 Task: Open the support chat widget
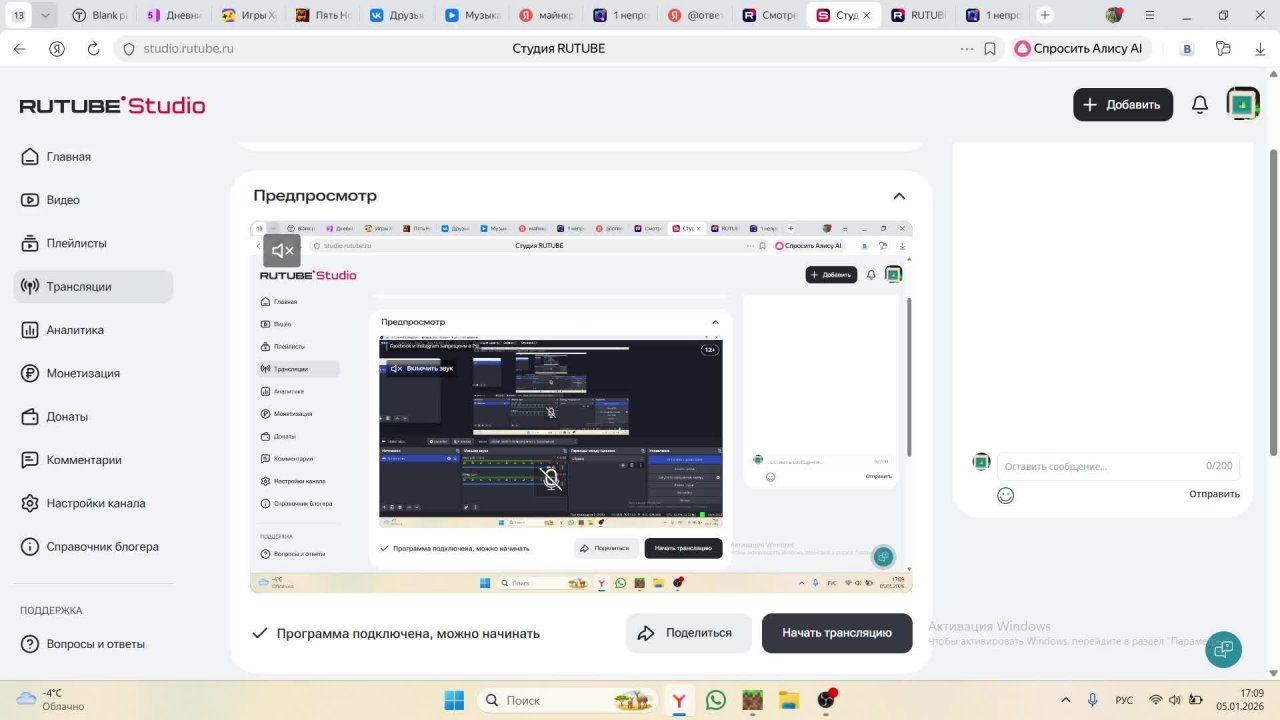click(x=1223, y=650)
